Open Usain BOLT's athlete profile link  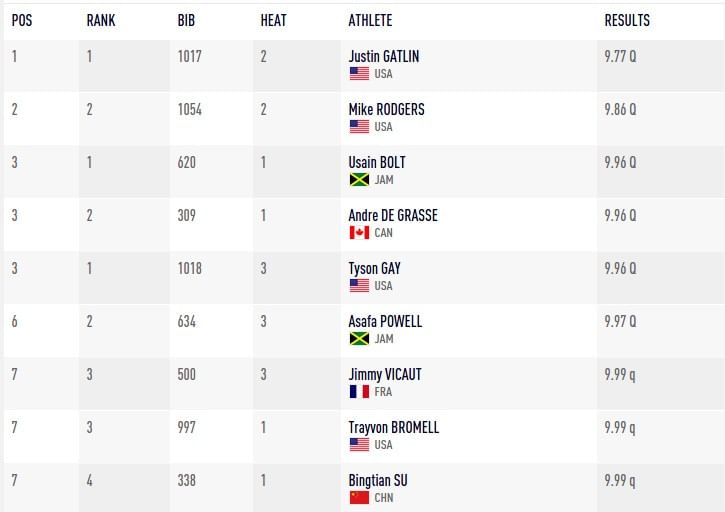pyautogui.click(x=377, y=162)
